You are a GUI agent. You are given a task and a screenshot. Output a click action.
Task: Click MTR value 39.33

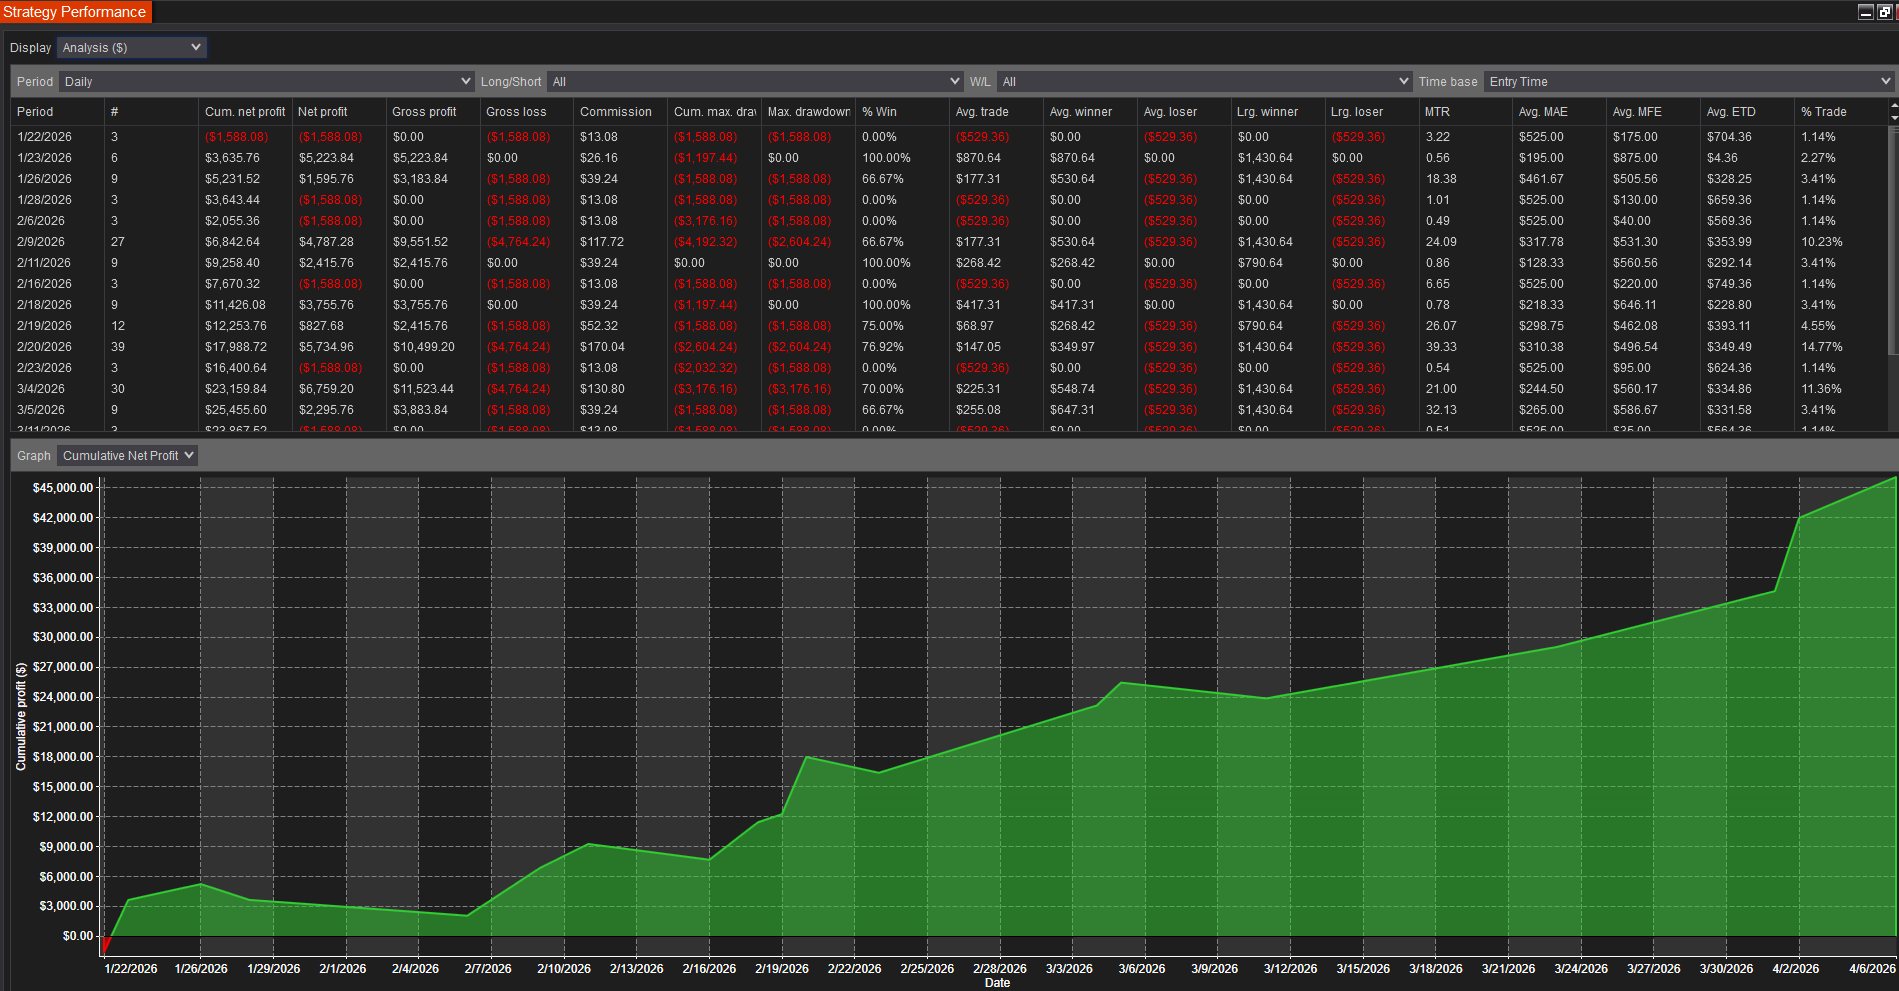1441,347
